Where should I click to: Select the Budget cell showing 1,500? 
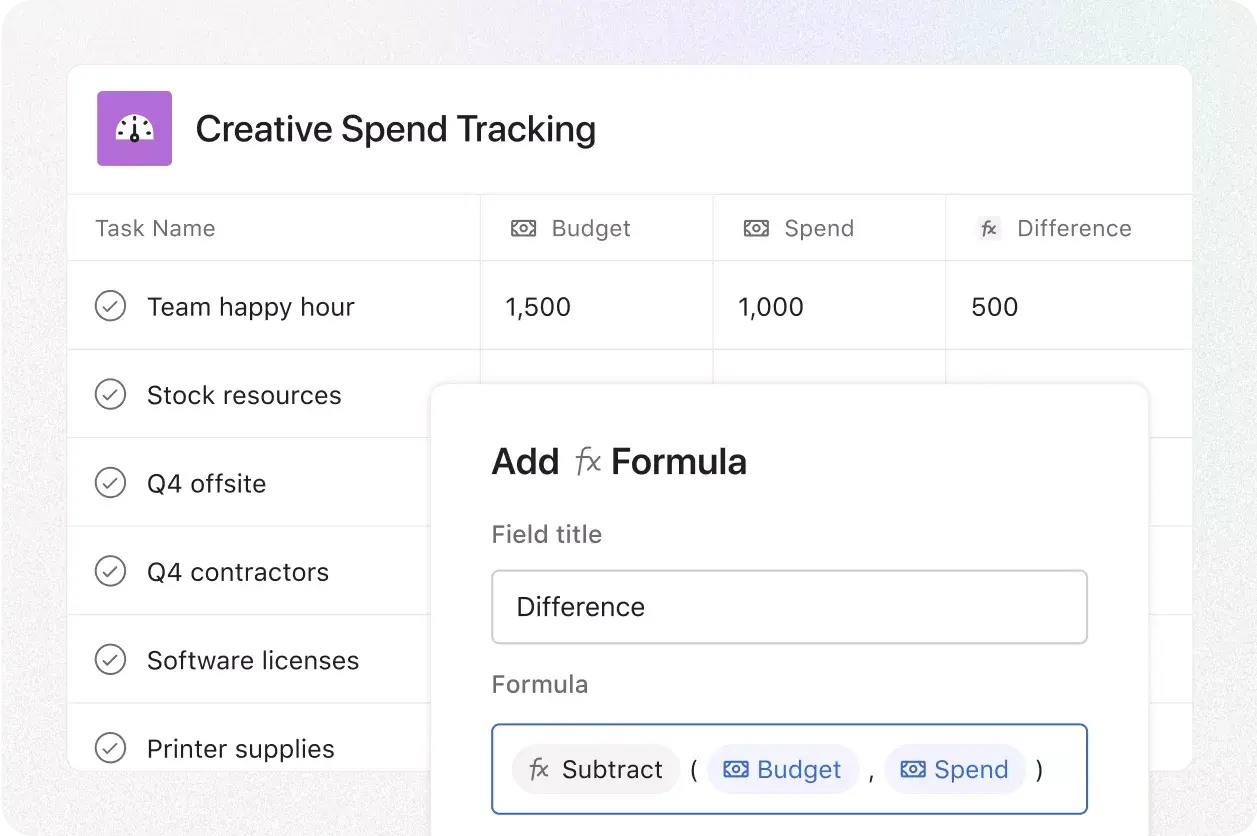pos(538,306)
